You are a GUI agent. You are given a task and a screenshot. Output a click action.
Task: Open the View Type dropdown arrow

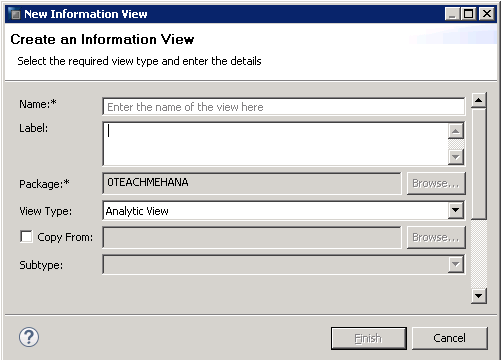point(456,210)
